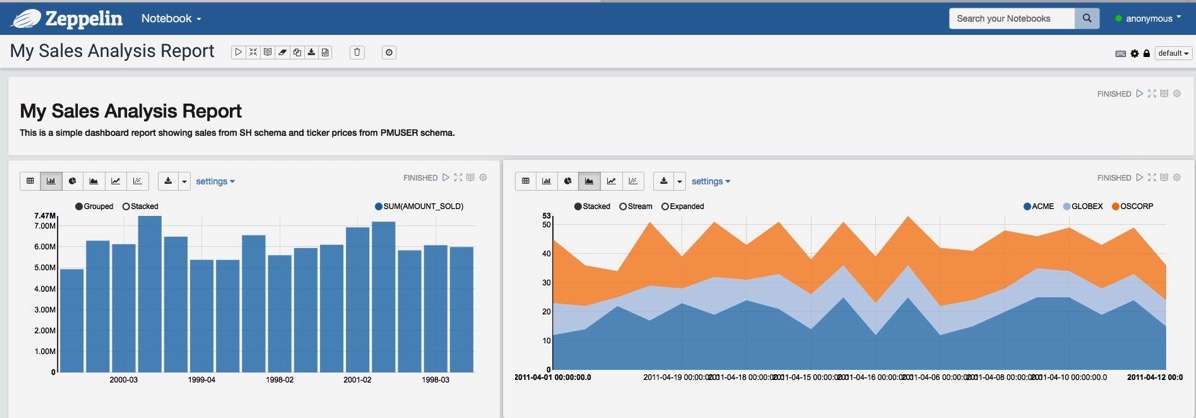Click the trash icon to remove the note

point(358,53)
